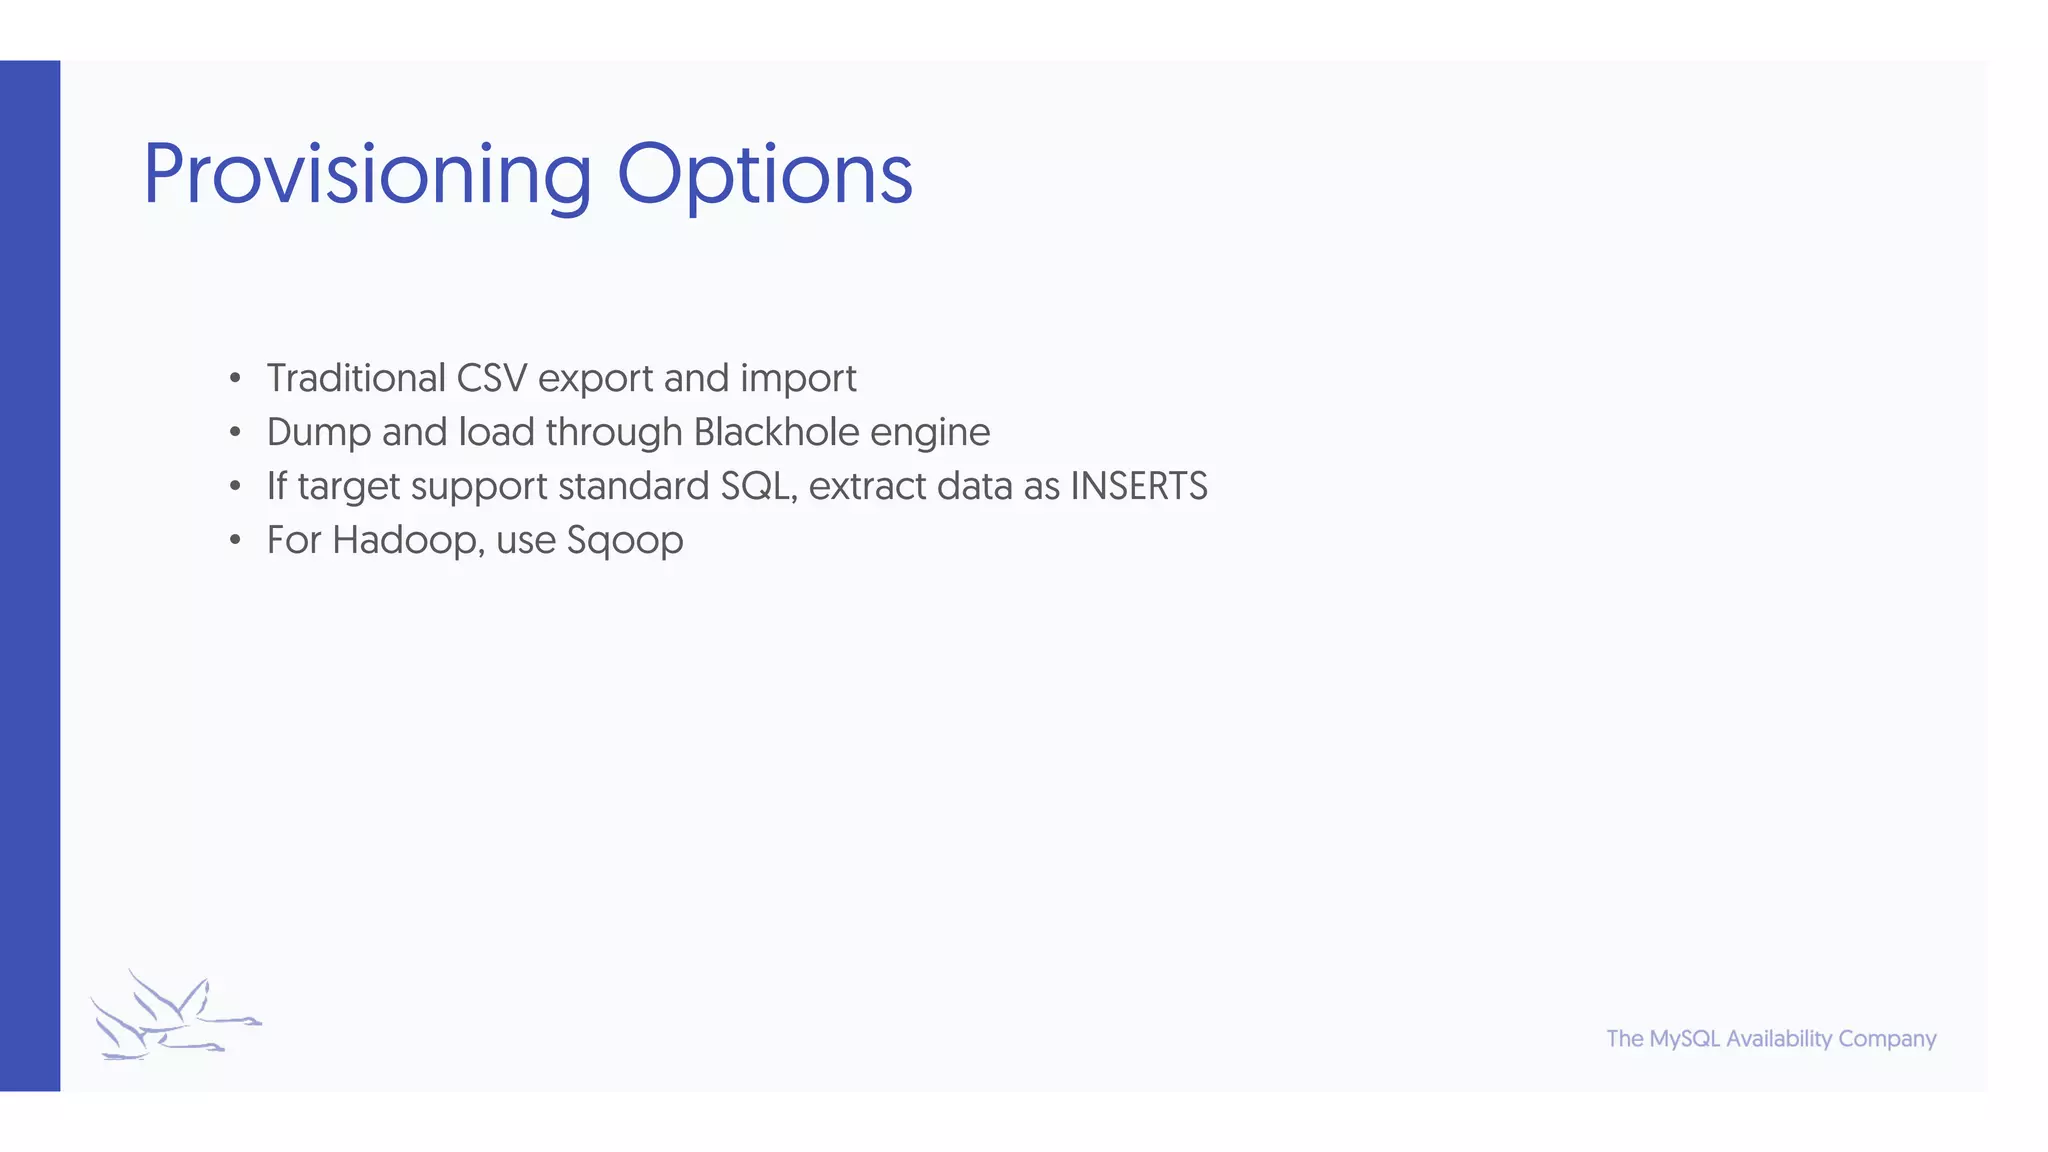This screenshot has height=1152, width=2048.
Task: Select the 'Dump and load through Blackhole engine' line
Action: tap(628, 432)
